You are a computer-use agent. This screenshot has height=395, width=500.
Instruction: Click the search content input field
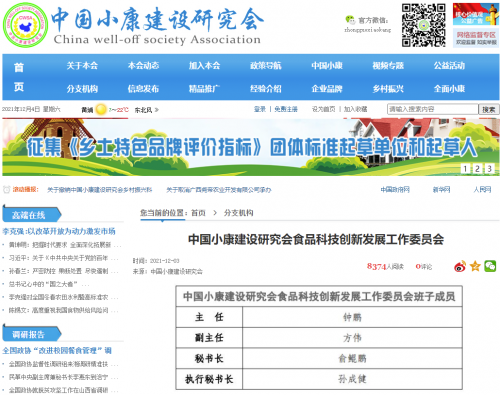click(433, 109)
